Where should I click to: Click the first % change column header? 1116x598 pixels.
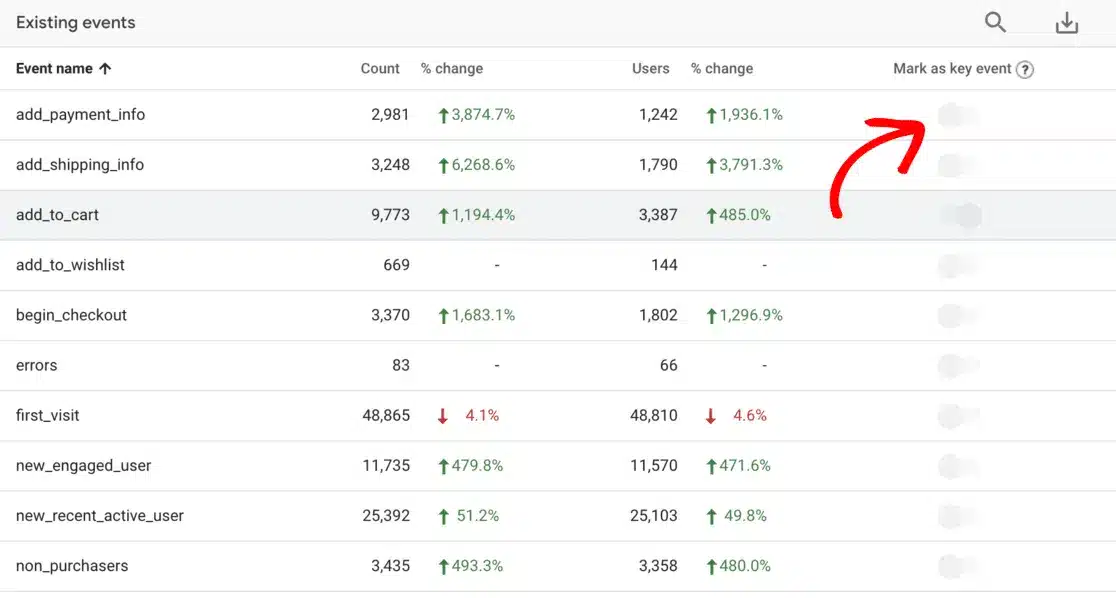point(452,69)
